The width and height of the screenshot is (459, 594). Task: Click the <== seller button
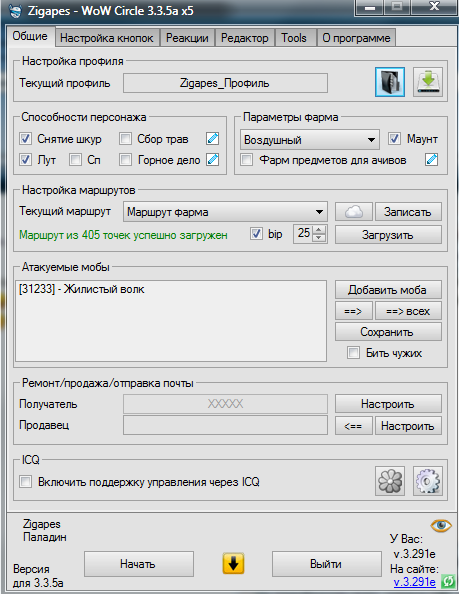click(x=354, y=426)
